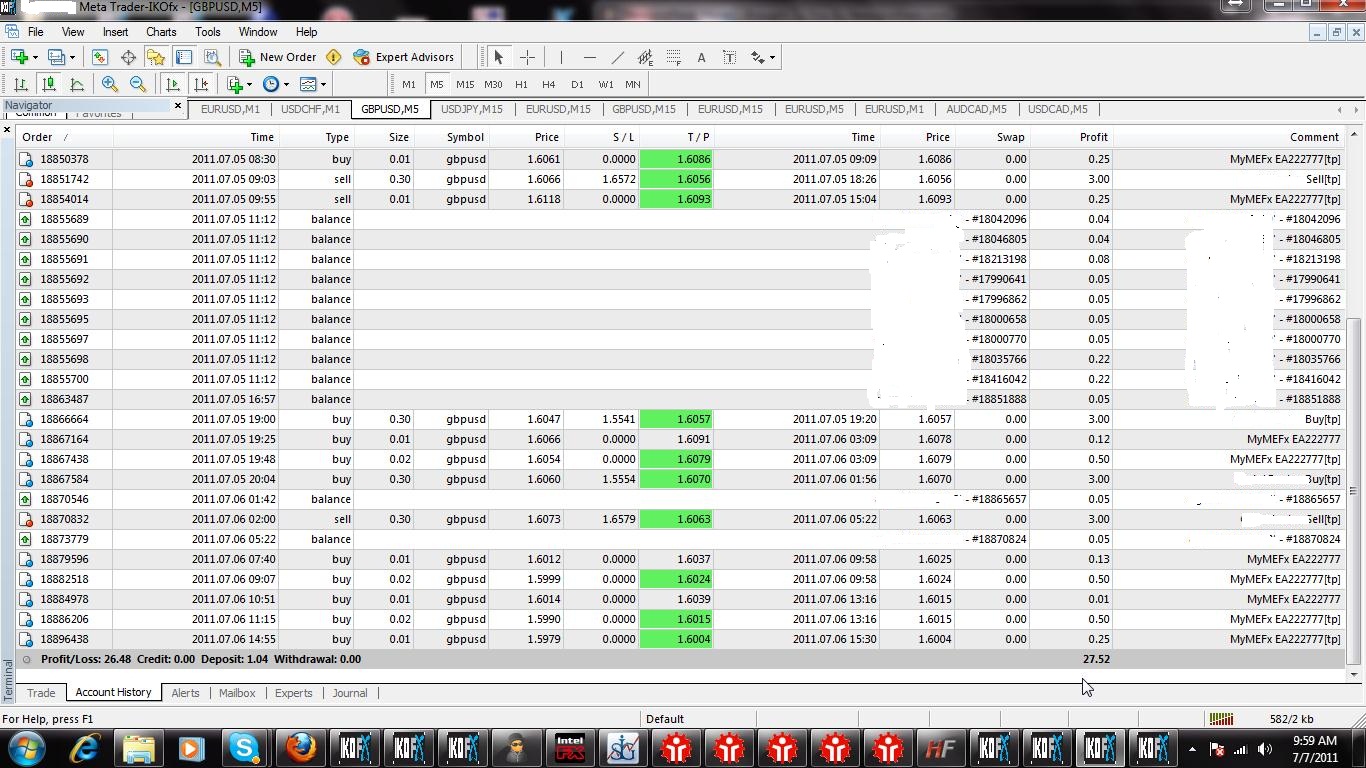Open the Charts menu
Screen dimensions: 1366x768
tap(161, 32)
